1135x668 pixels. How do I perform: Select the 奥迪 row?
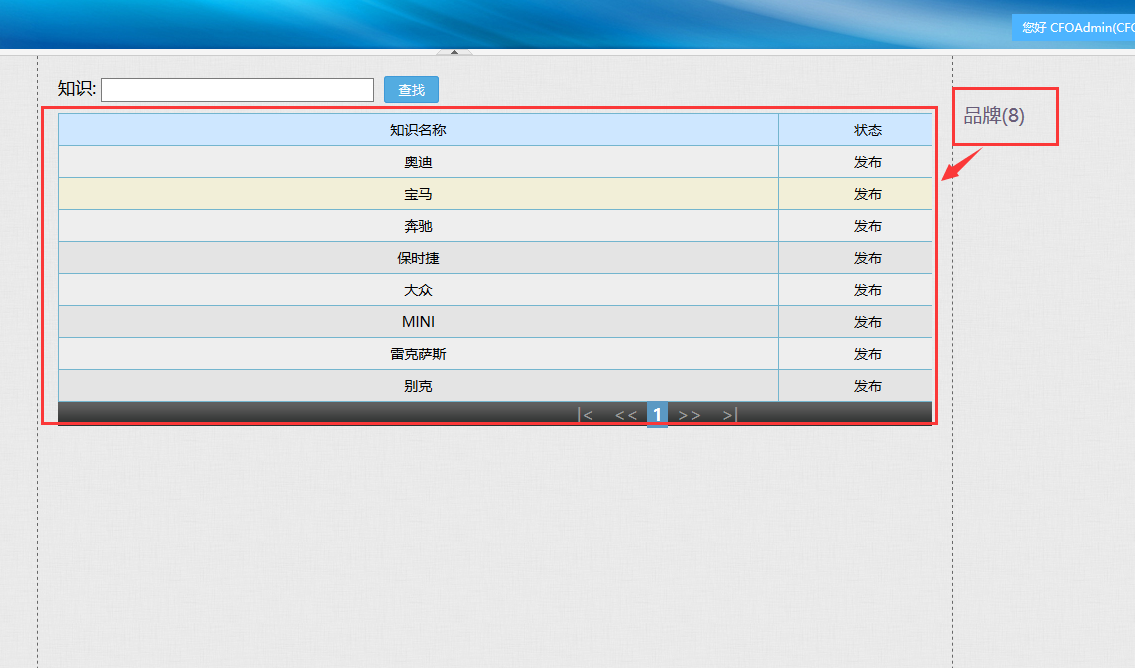[x=418, y=162]
